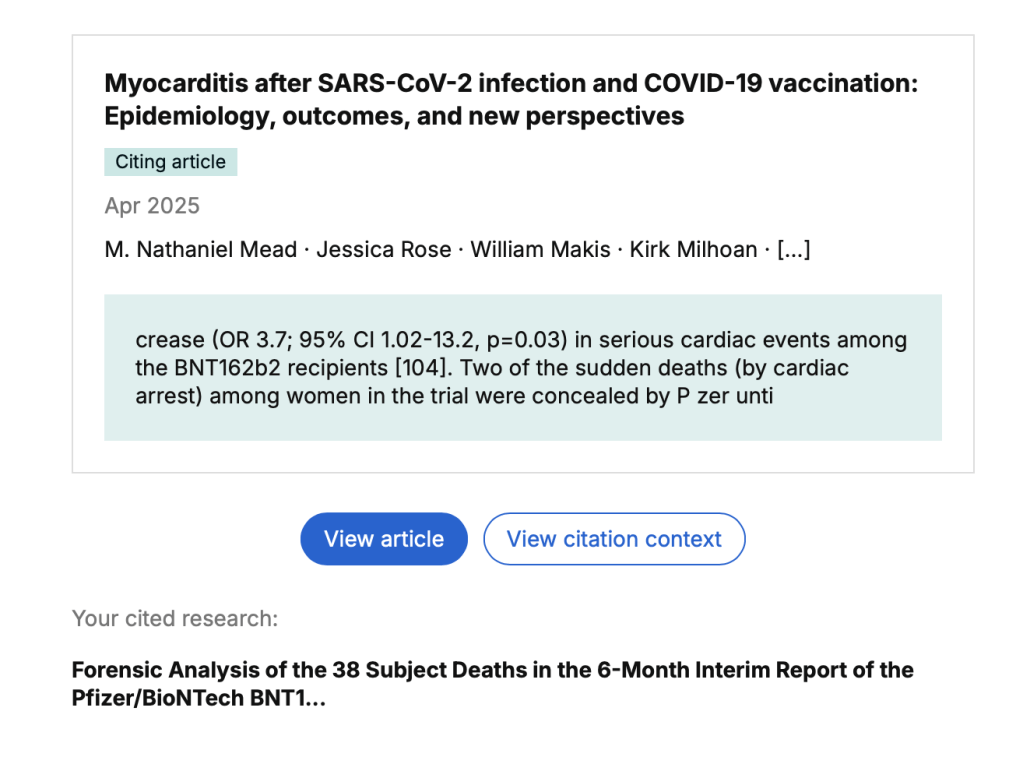Click the Apr 2025 publication date
1023x757 pixels.
pyautogui.click(x=152, y=206)
